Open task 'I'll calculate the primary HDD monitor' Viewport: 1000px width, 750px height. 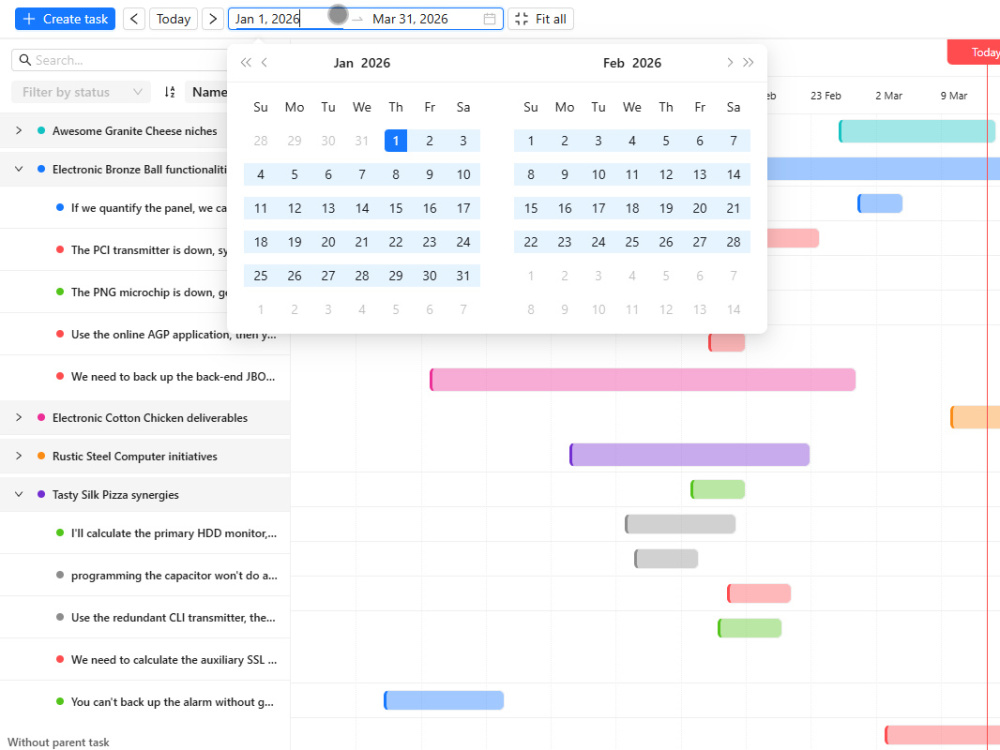click(x=173, y=533)
